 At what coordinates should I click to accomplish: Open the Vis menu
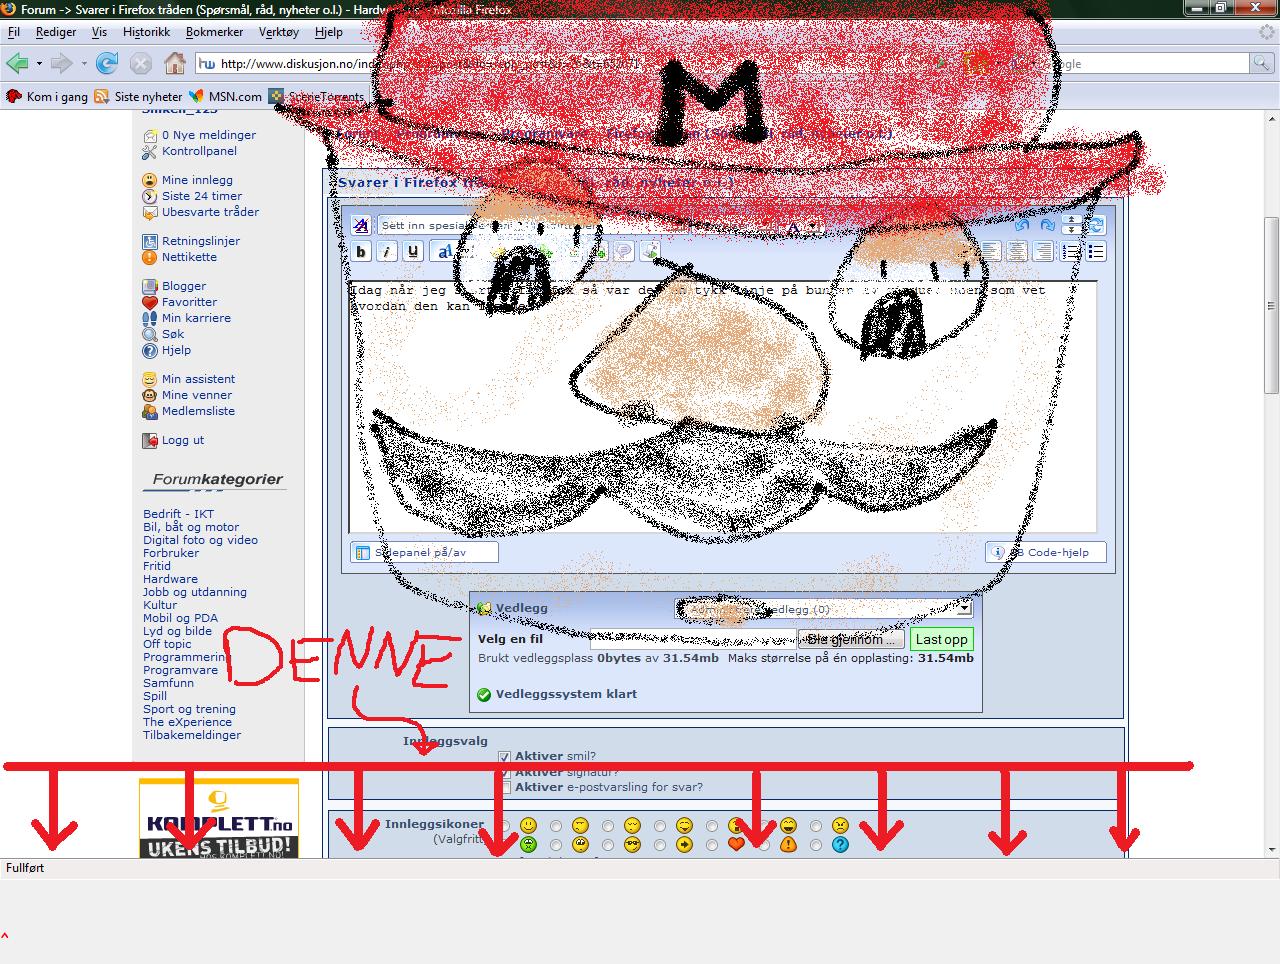pos(99,32)
